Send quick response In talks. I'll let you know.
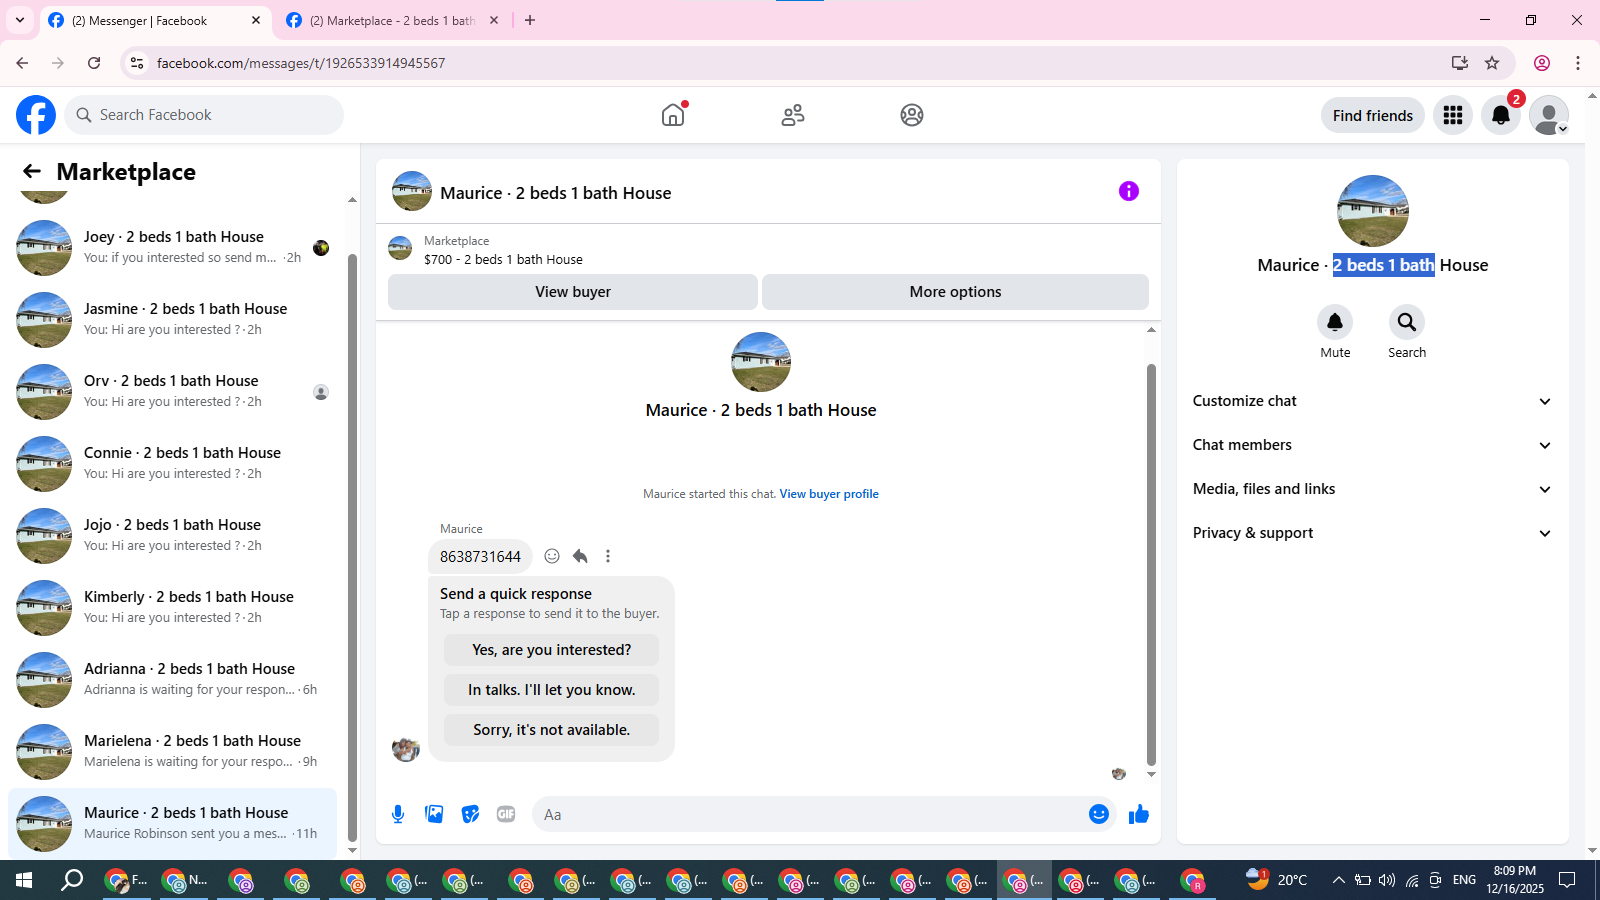Image resolution: width=1600 pixels, height=900 pixels. click(551, 690)
